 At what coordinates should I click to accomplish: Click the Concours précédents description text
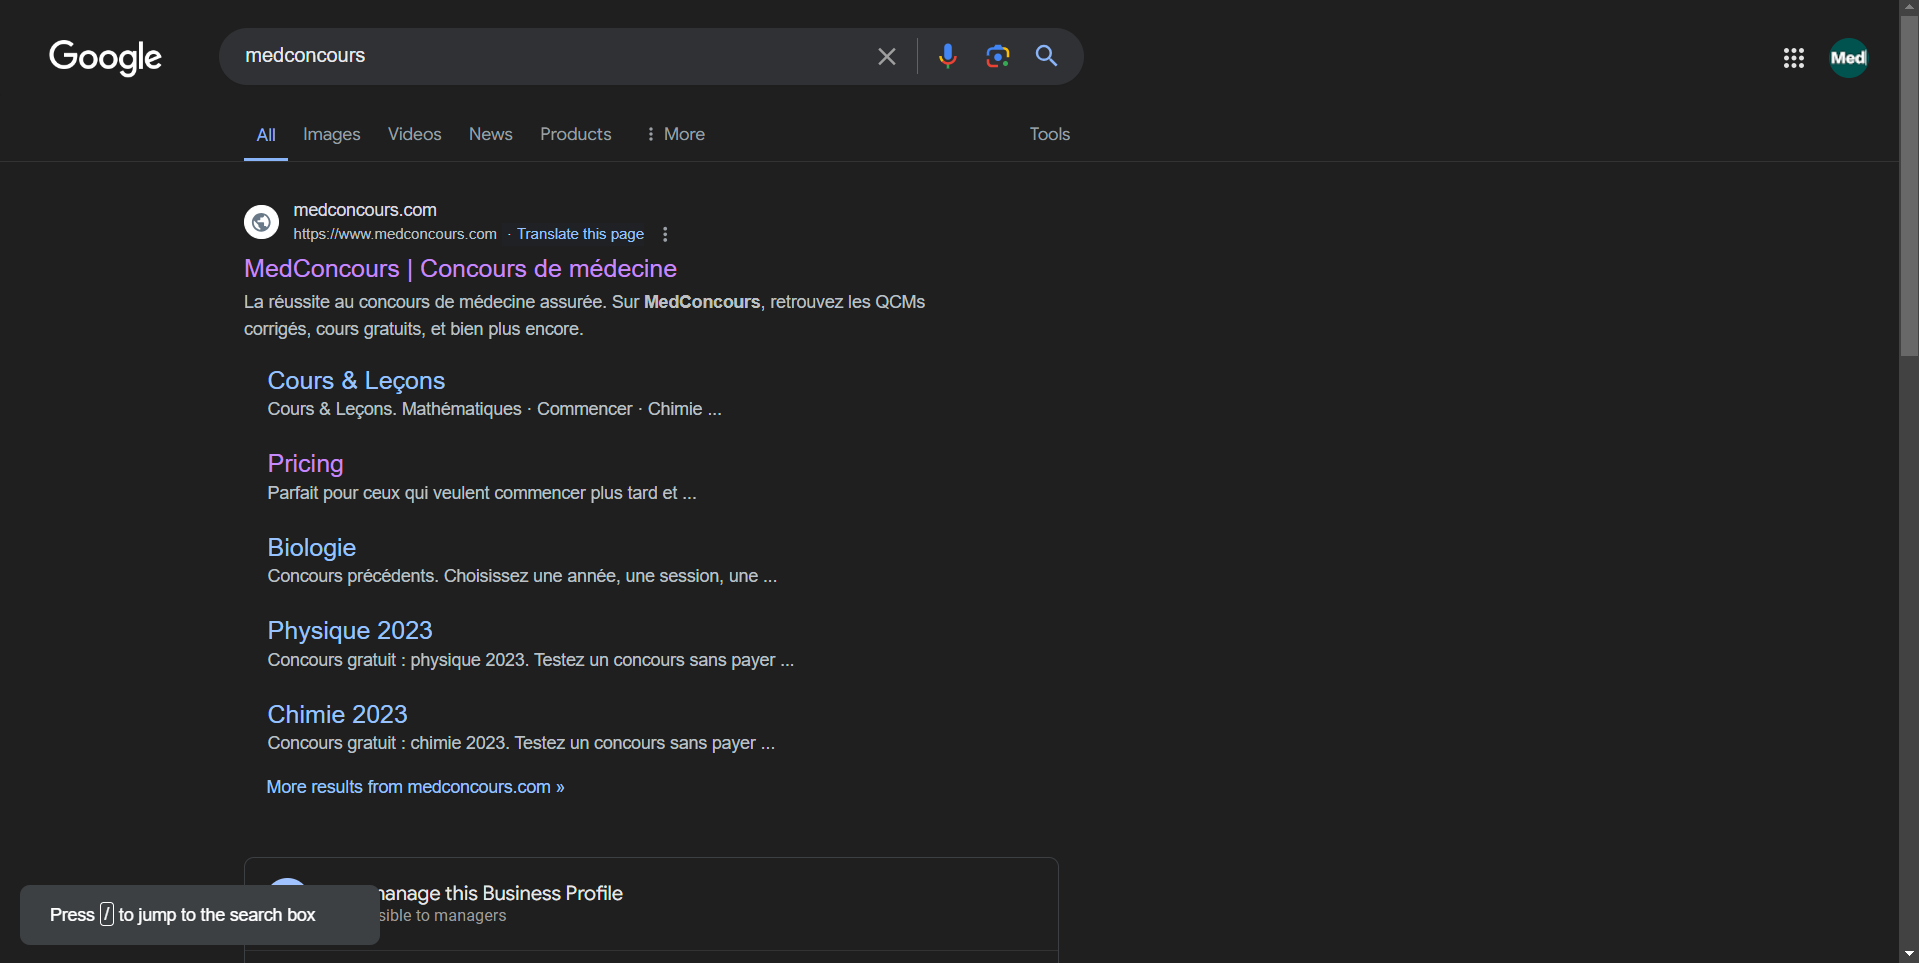pos(522,576)
